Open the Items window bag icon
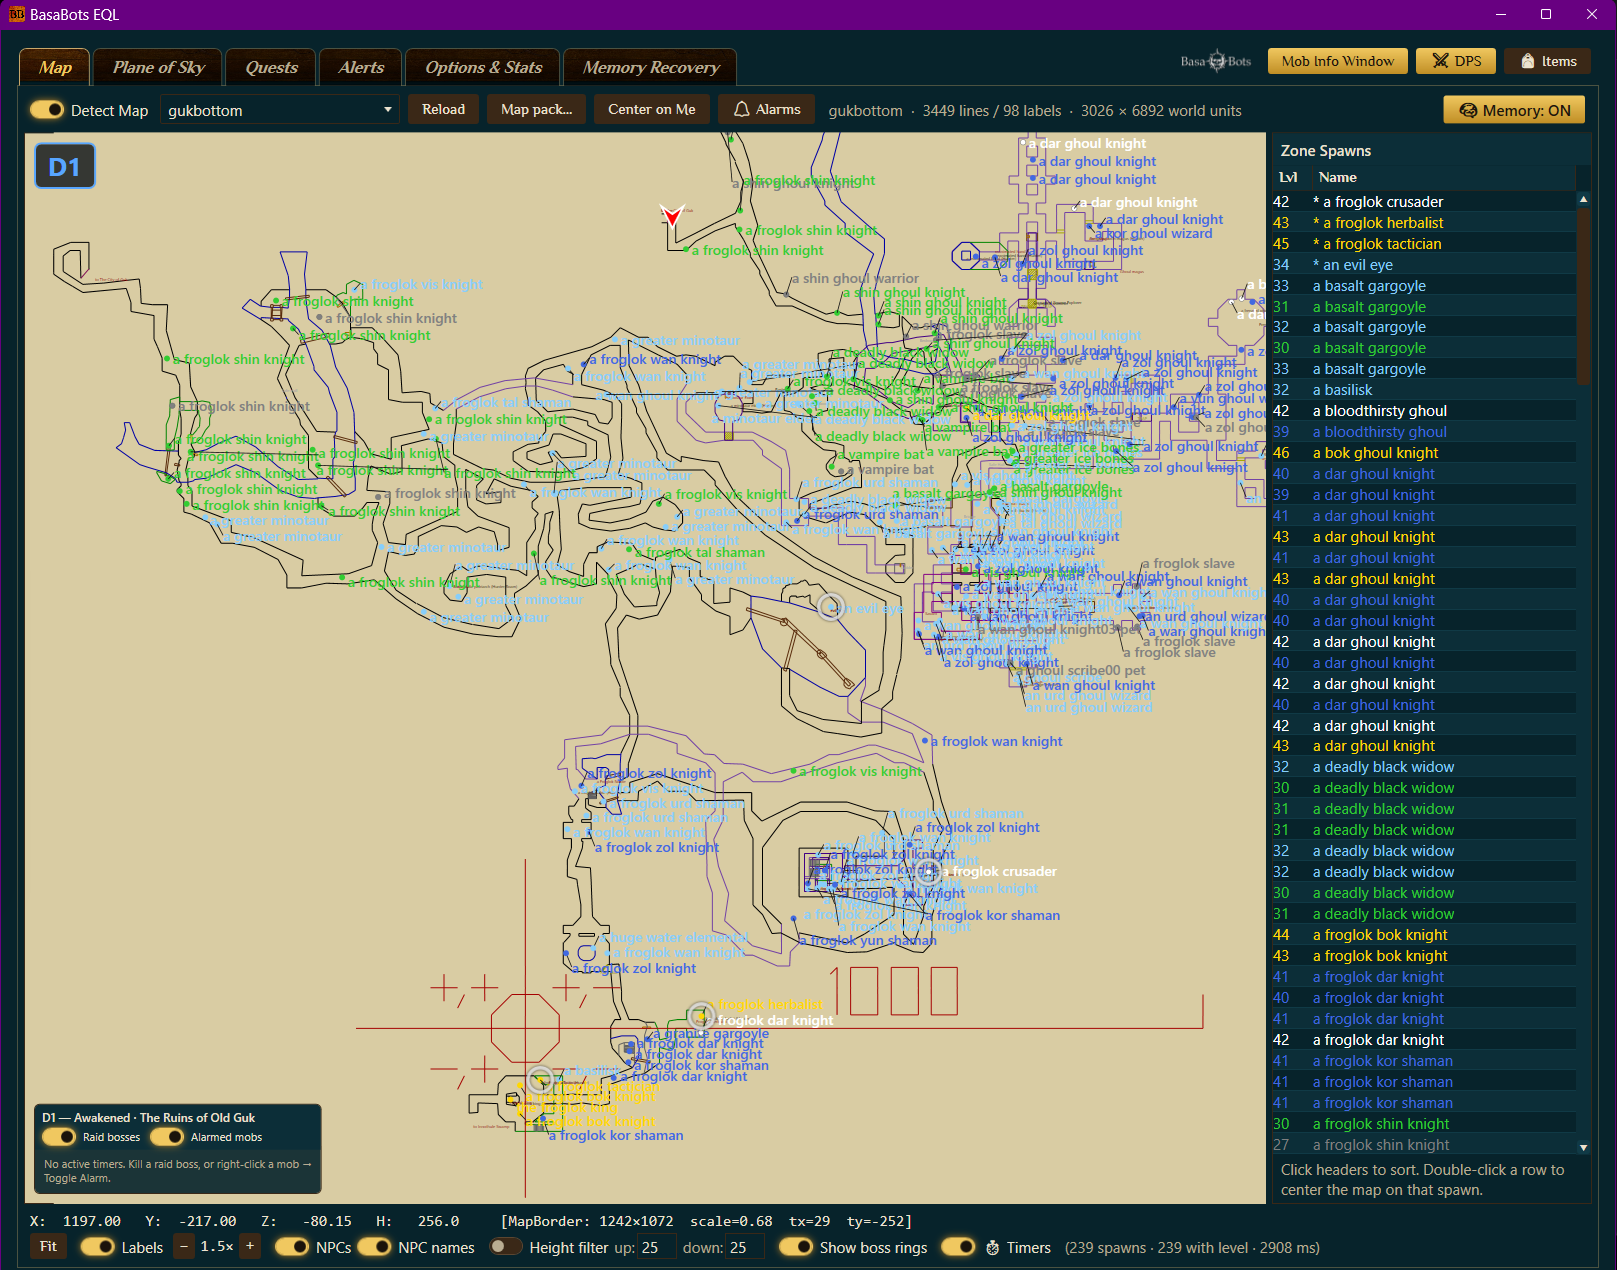 click(1548, 61)
